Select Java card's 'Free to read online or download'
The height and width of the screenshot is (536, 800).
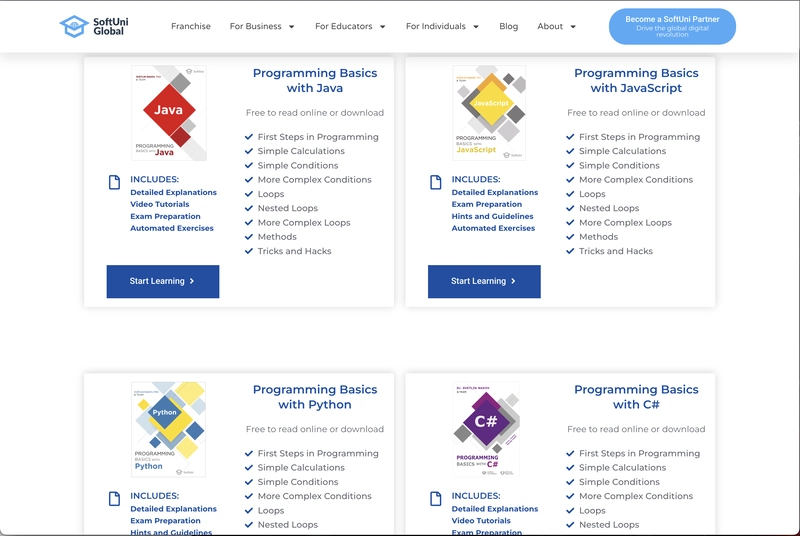(x=315, y=113)
